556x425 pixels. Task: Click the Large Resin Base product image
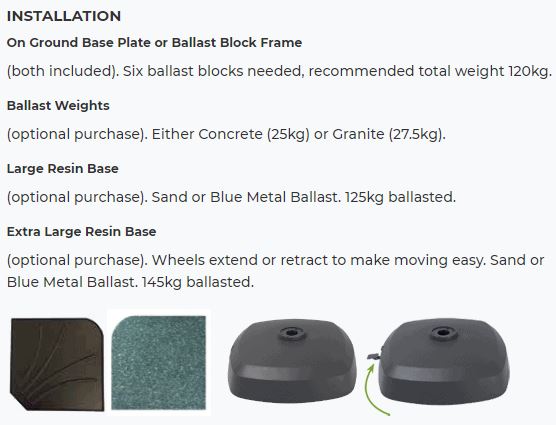pos(292,361)
